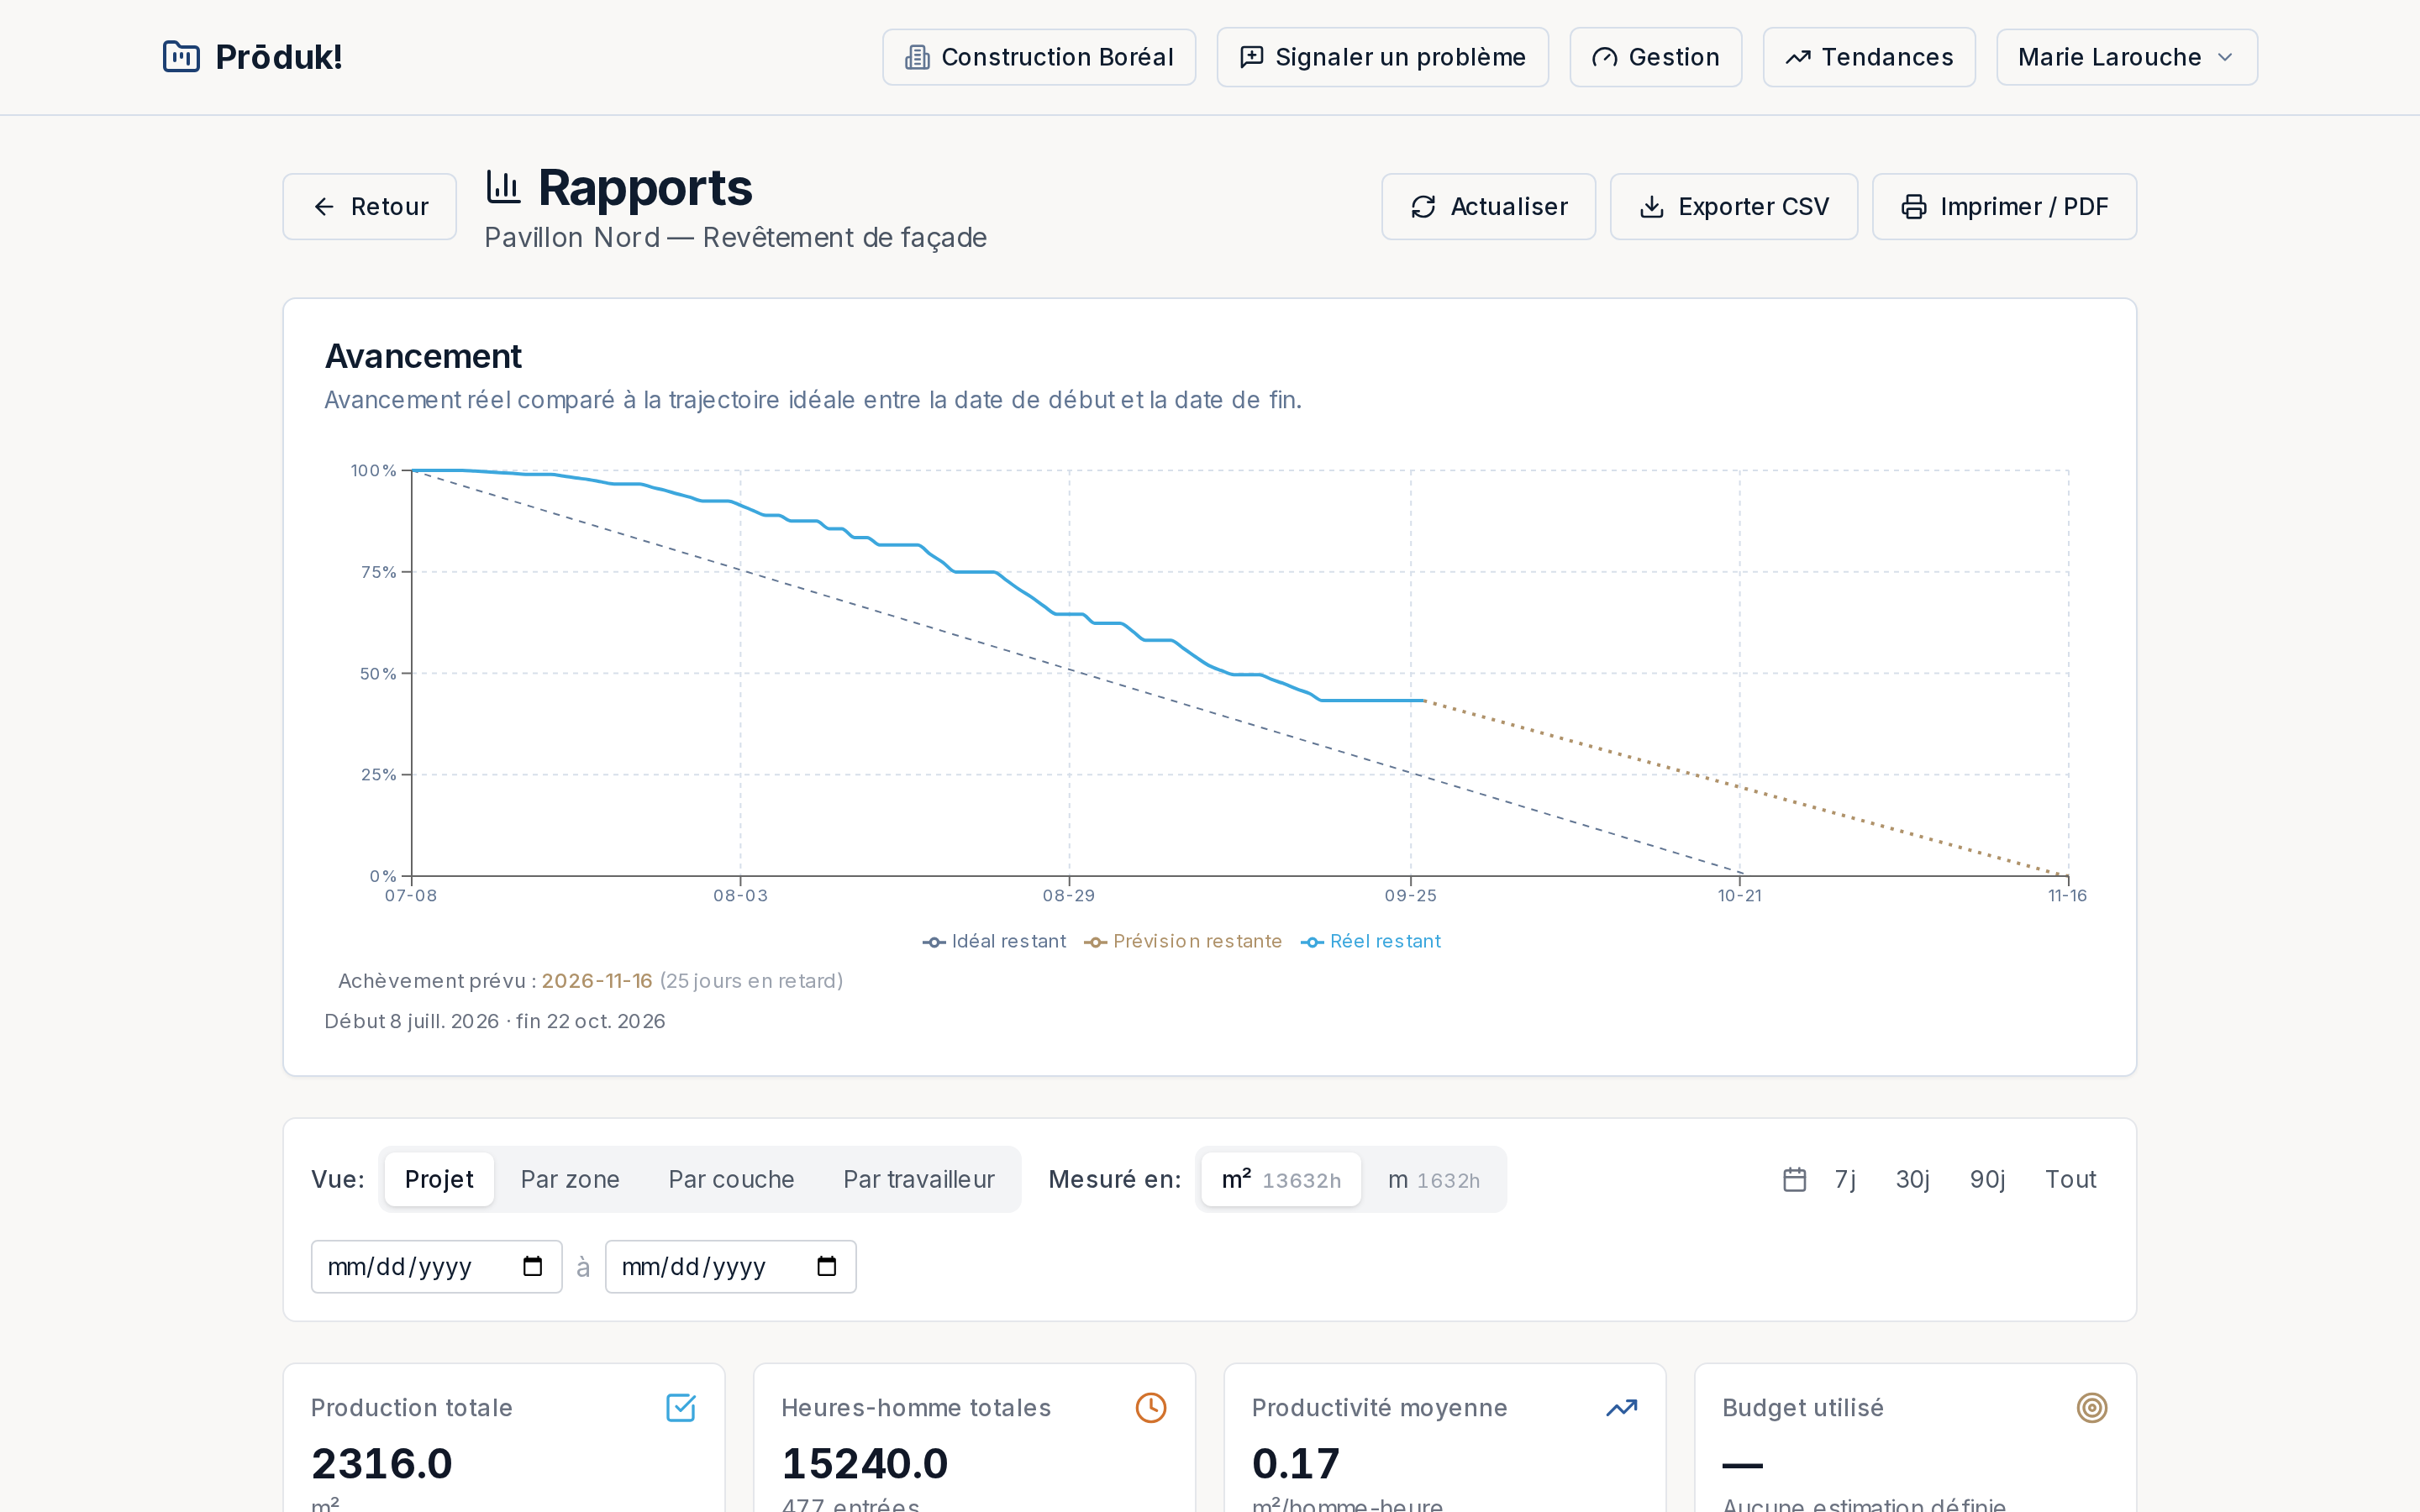
Task: Toggle the Prévision restante legend entry
Action: pyautogui.click(x=1182, y=941)
